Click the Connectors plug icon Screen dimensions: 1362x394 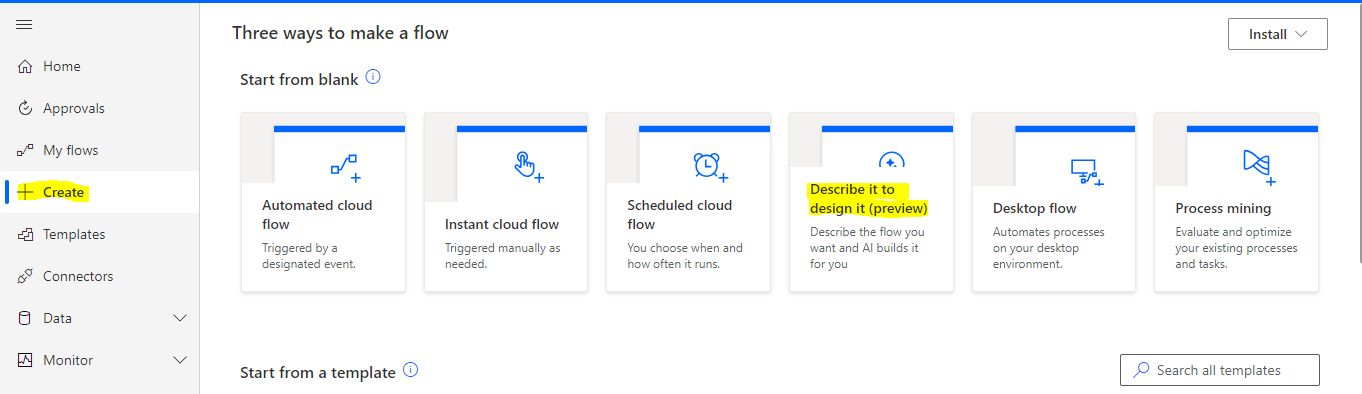pos(26,276)
